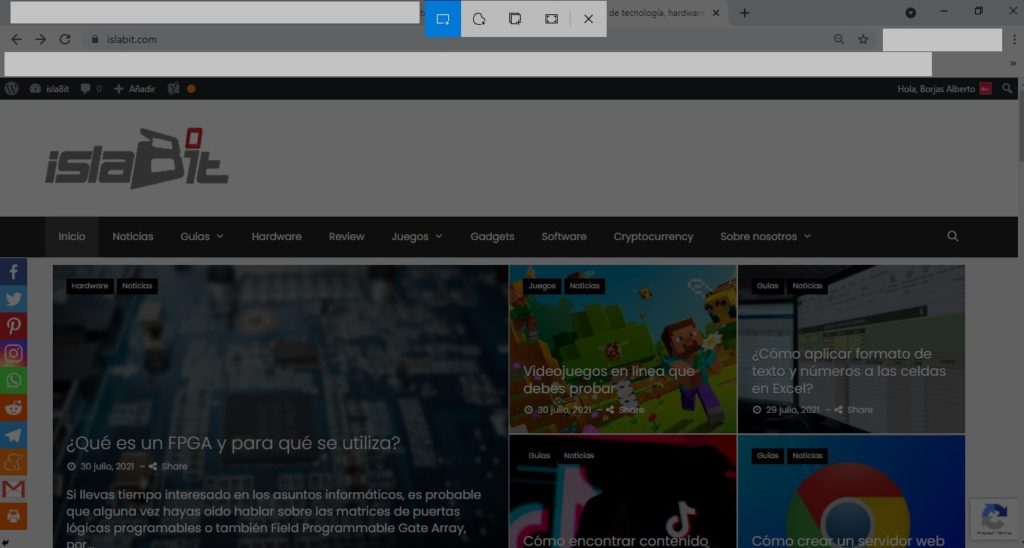Choose the freeform snip tool

[x=479, y=19]
